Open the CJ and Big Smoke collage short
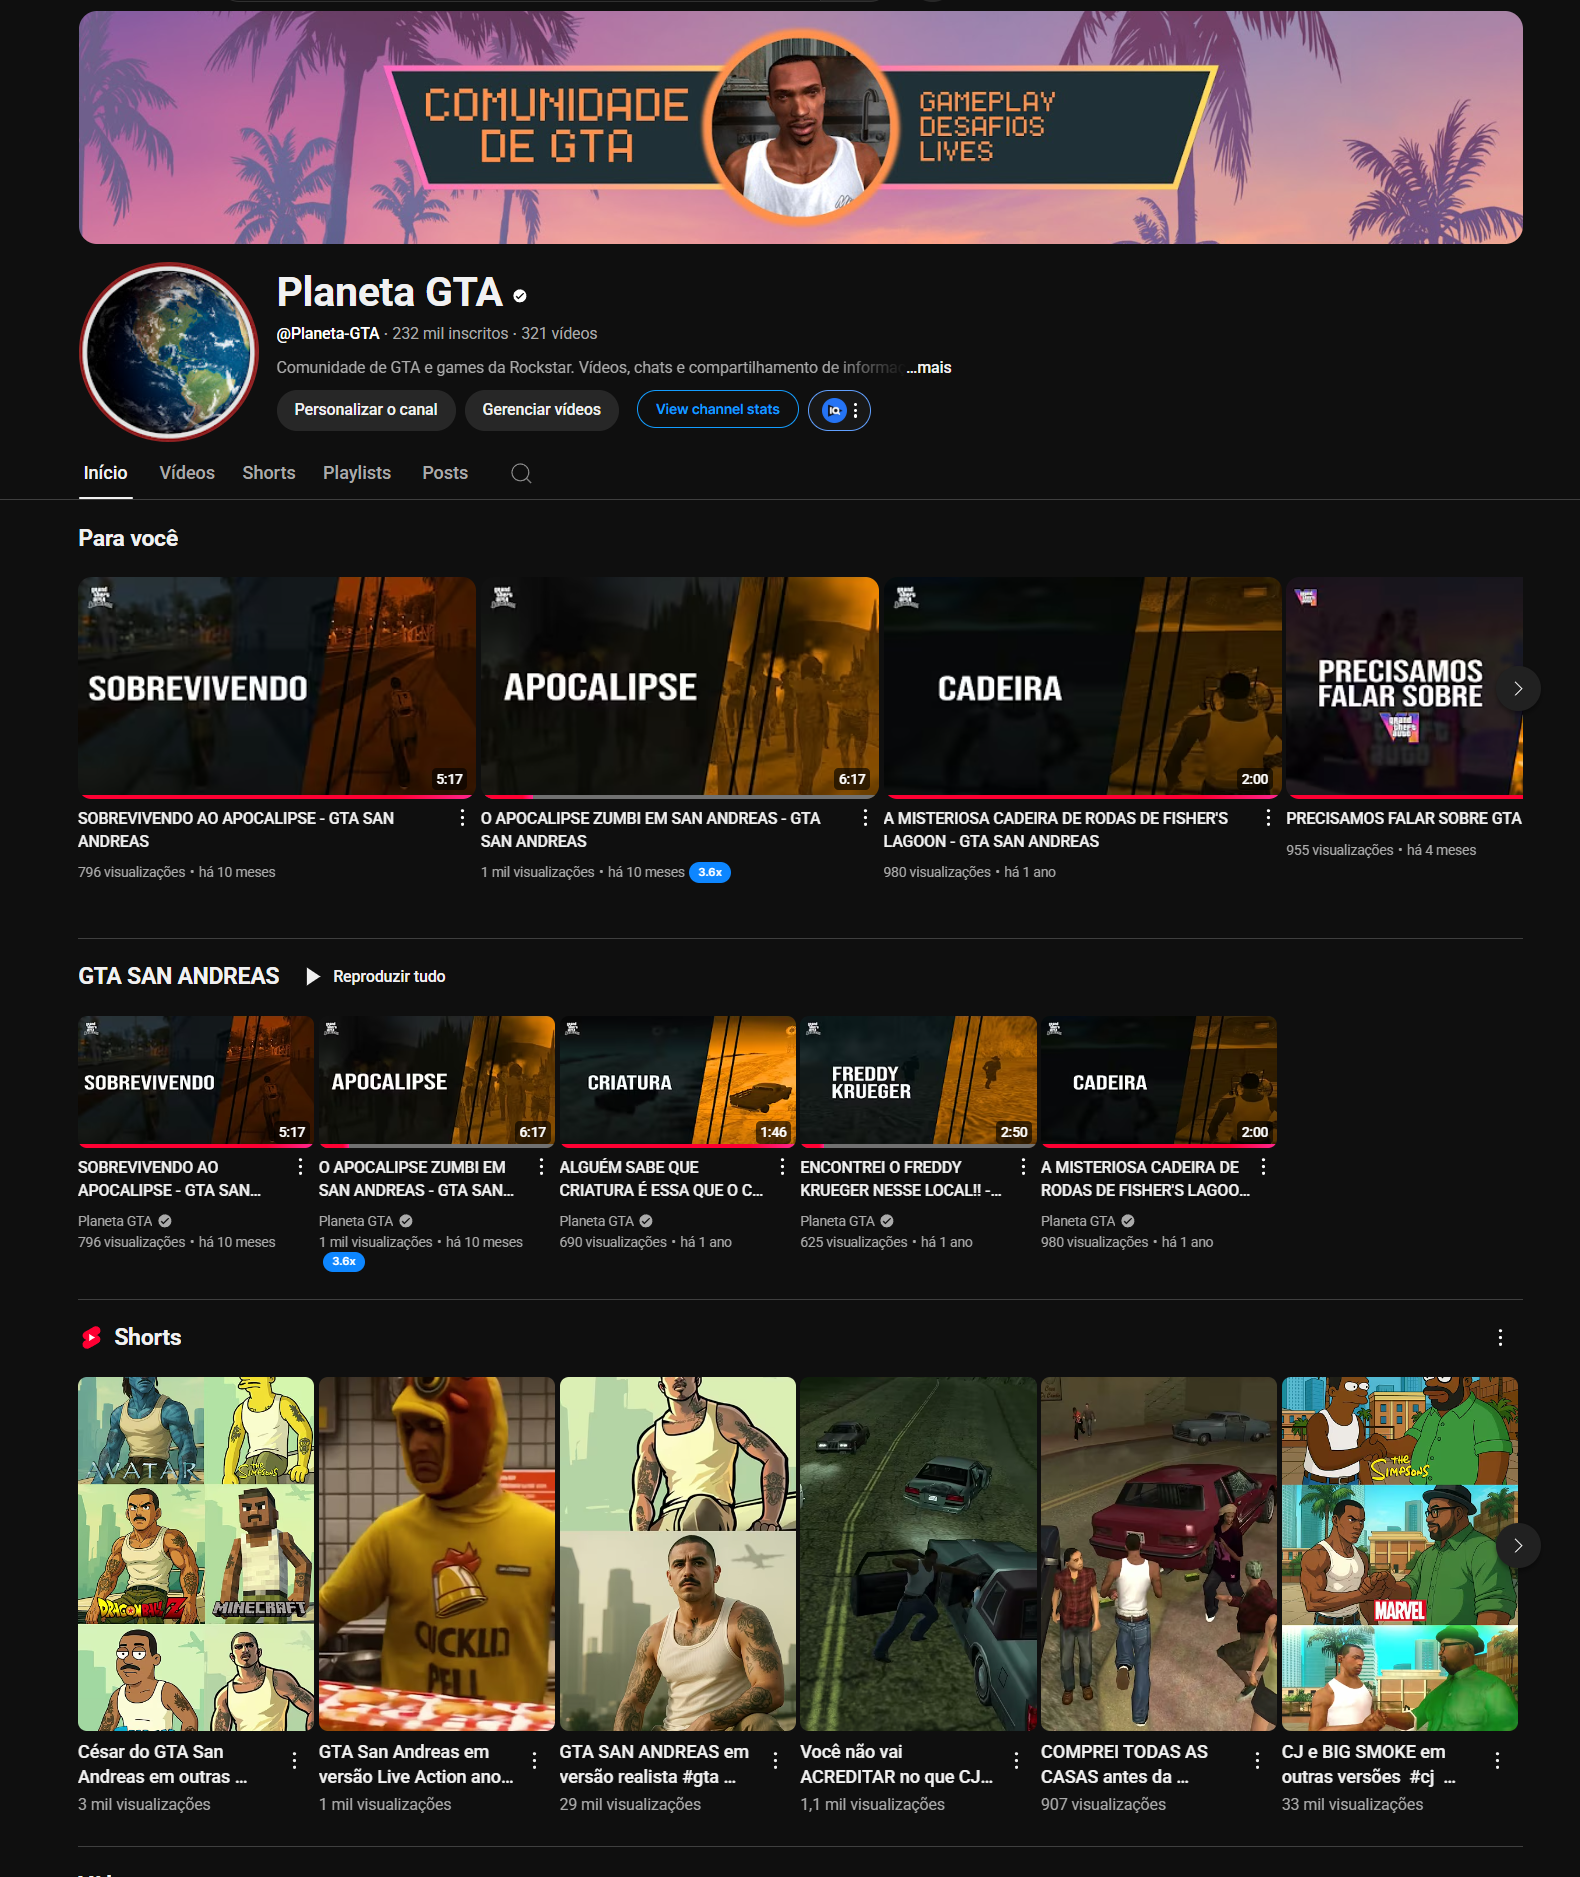The image size is (1580, 1877). 1400,1554
